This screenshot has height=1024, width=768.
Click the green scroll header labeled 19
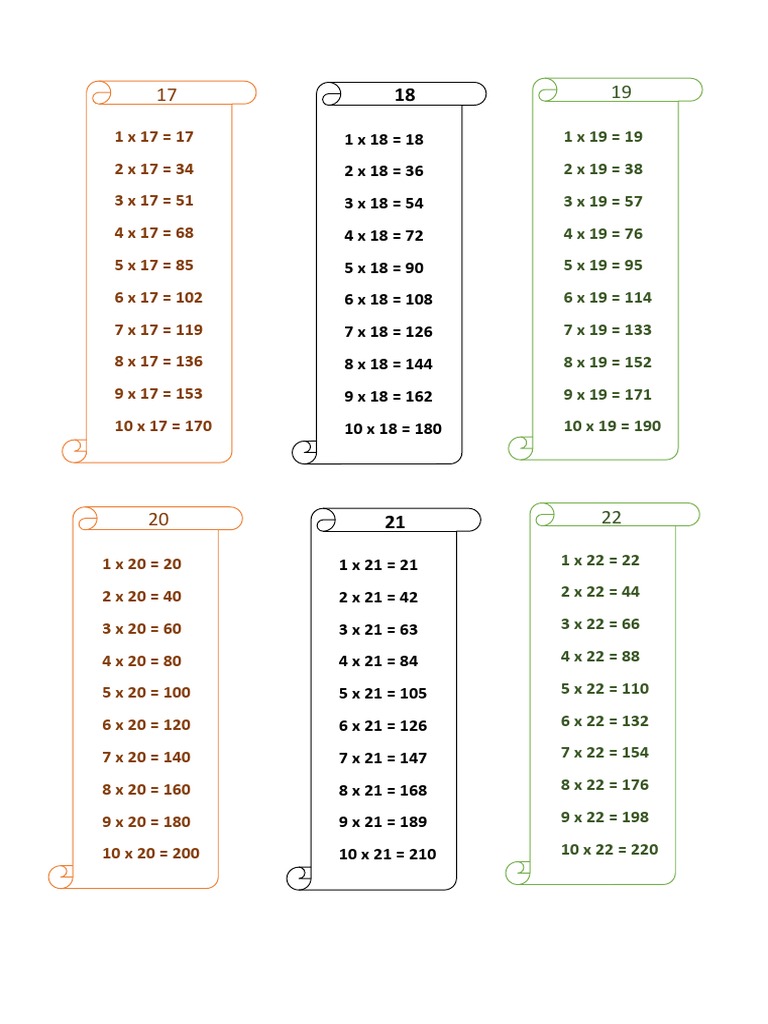(x=621, y=92)
